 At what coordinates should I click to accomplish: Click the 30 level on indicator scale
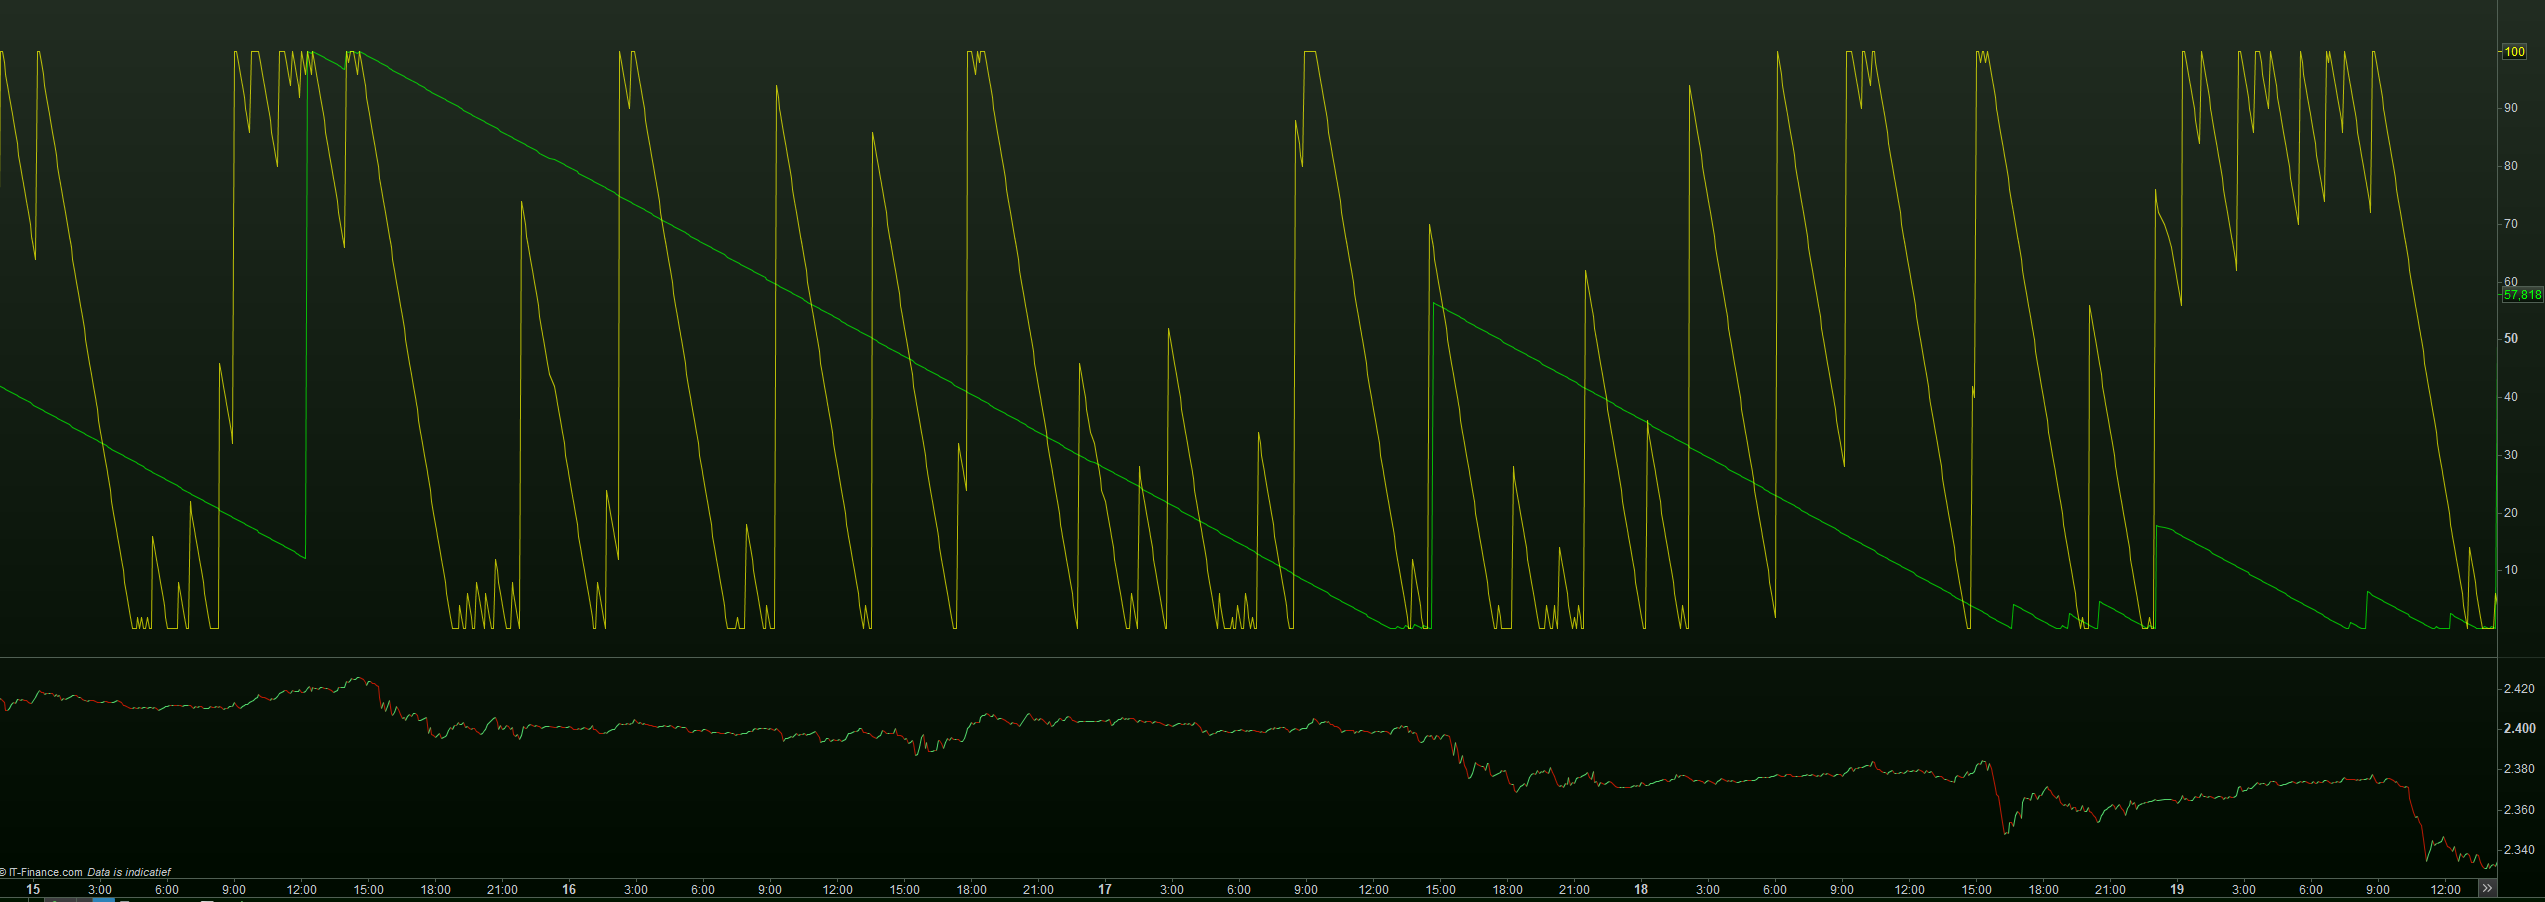2511,455
